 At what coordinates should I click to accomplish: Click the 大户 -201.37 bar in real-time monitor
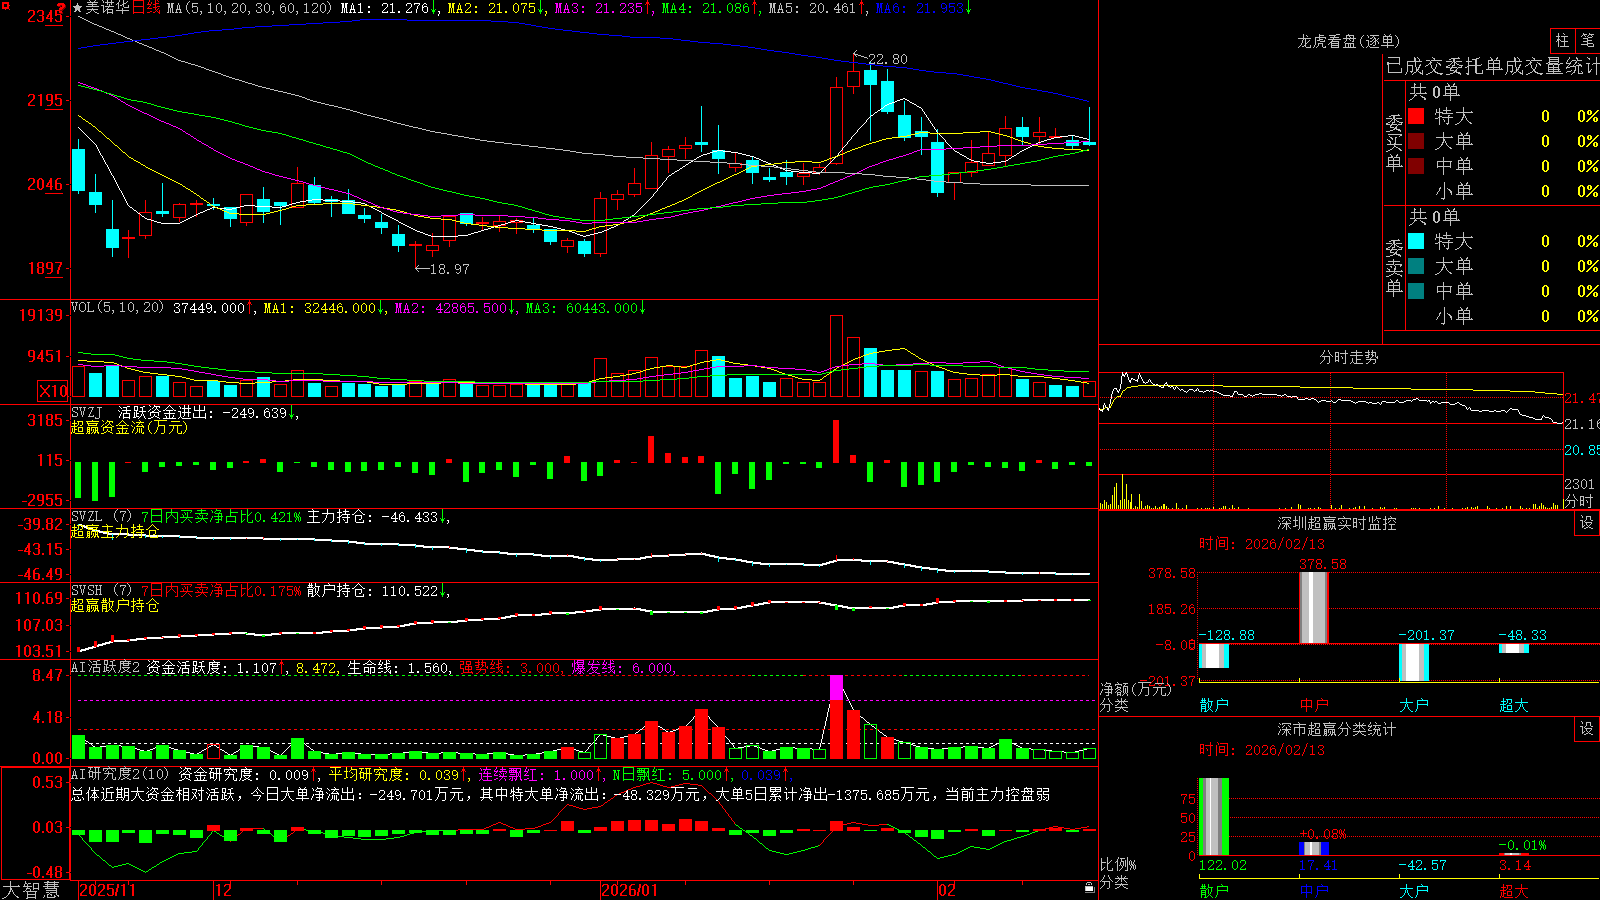[1413, 662]
